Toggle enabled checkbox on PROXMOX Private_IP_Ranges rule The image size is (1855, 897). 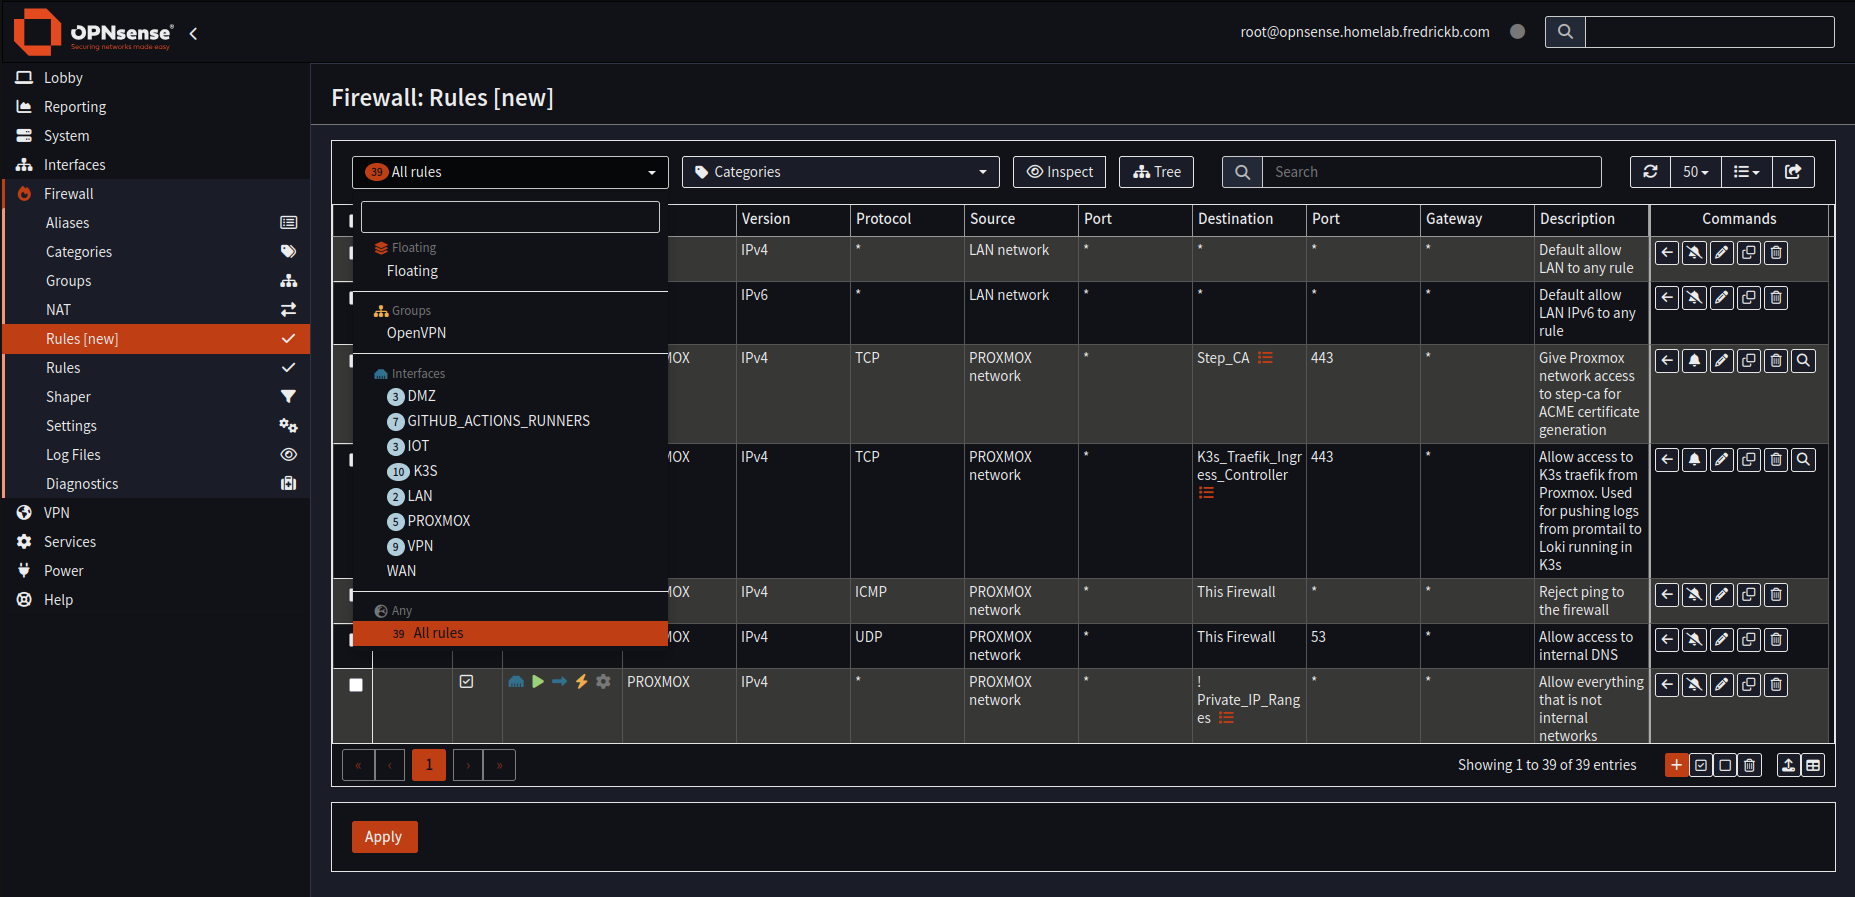pos(466,682)
